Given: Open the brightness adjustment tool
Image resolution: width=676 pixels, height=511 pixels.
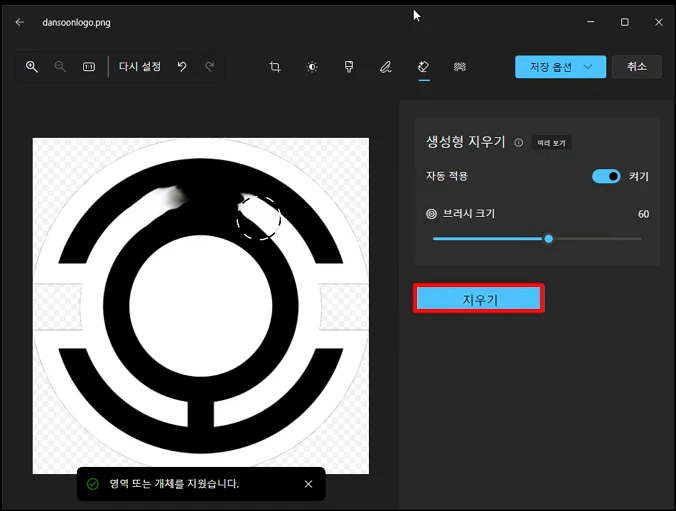Looking at the screenshot, I should pyautogui.click(x=312, y=67).
